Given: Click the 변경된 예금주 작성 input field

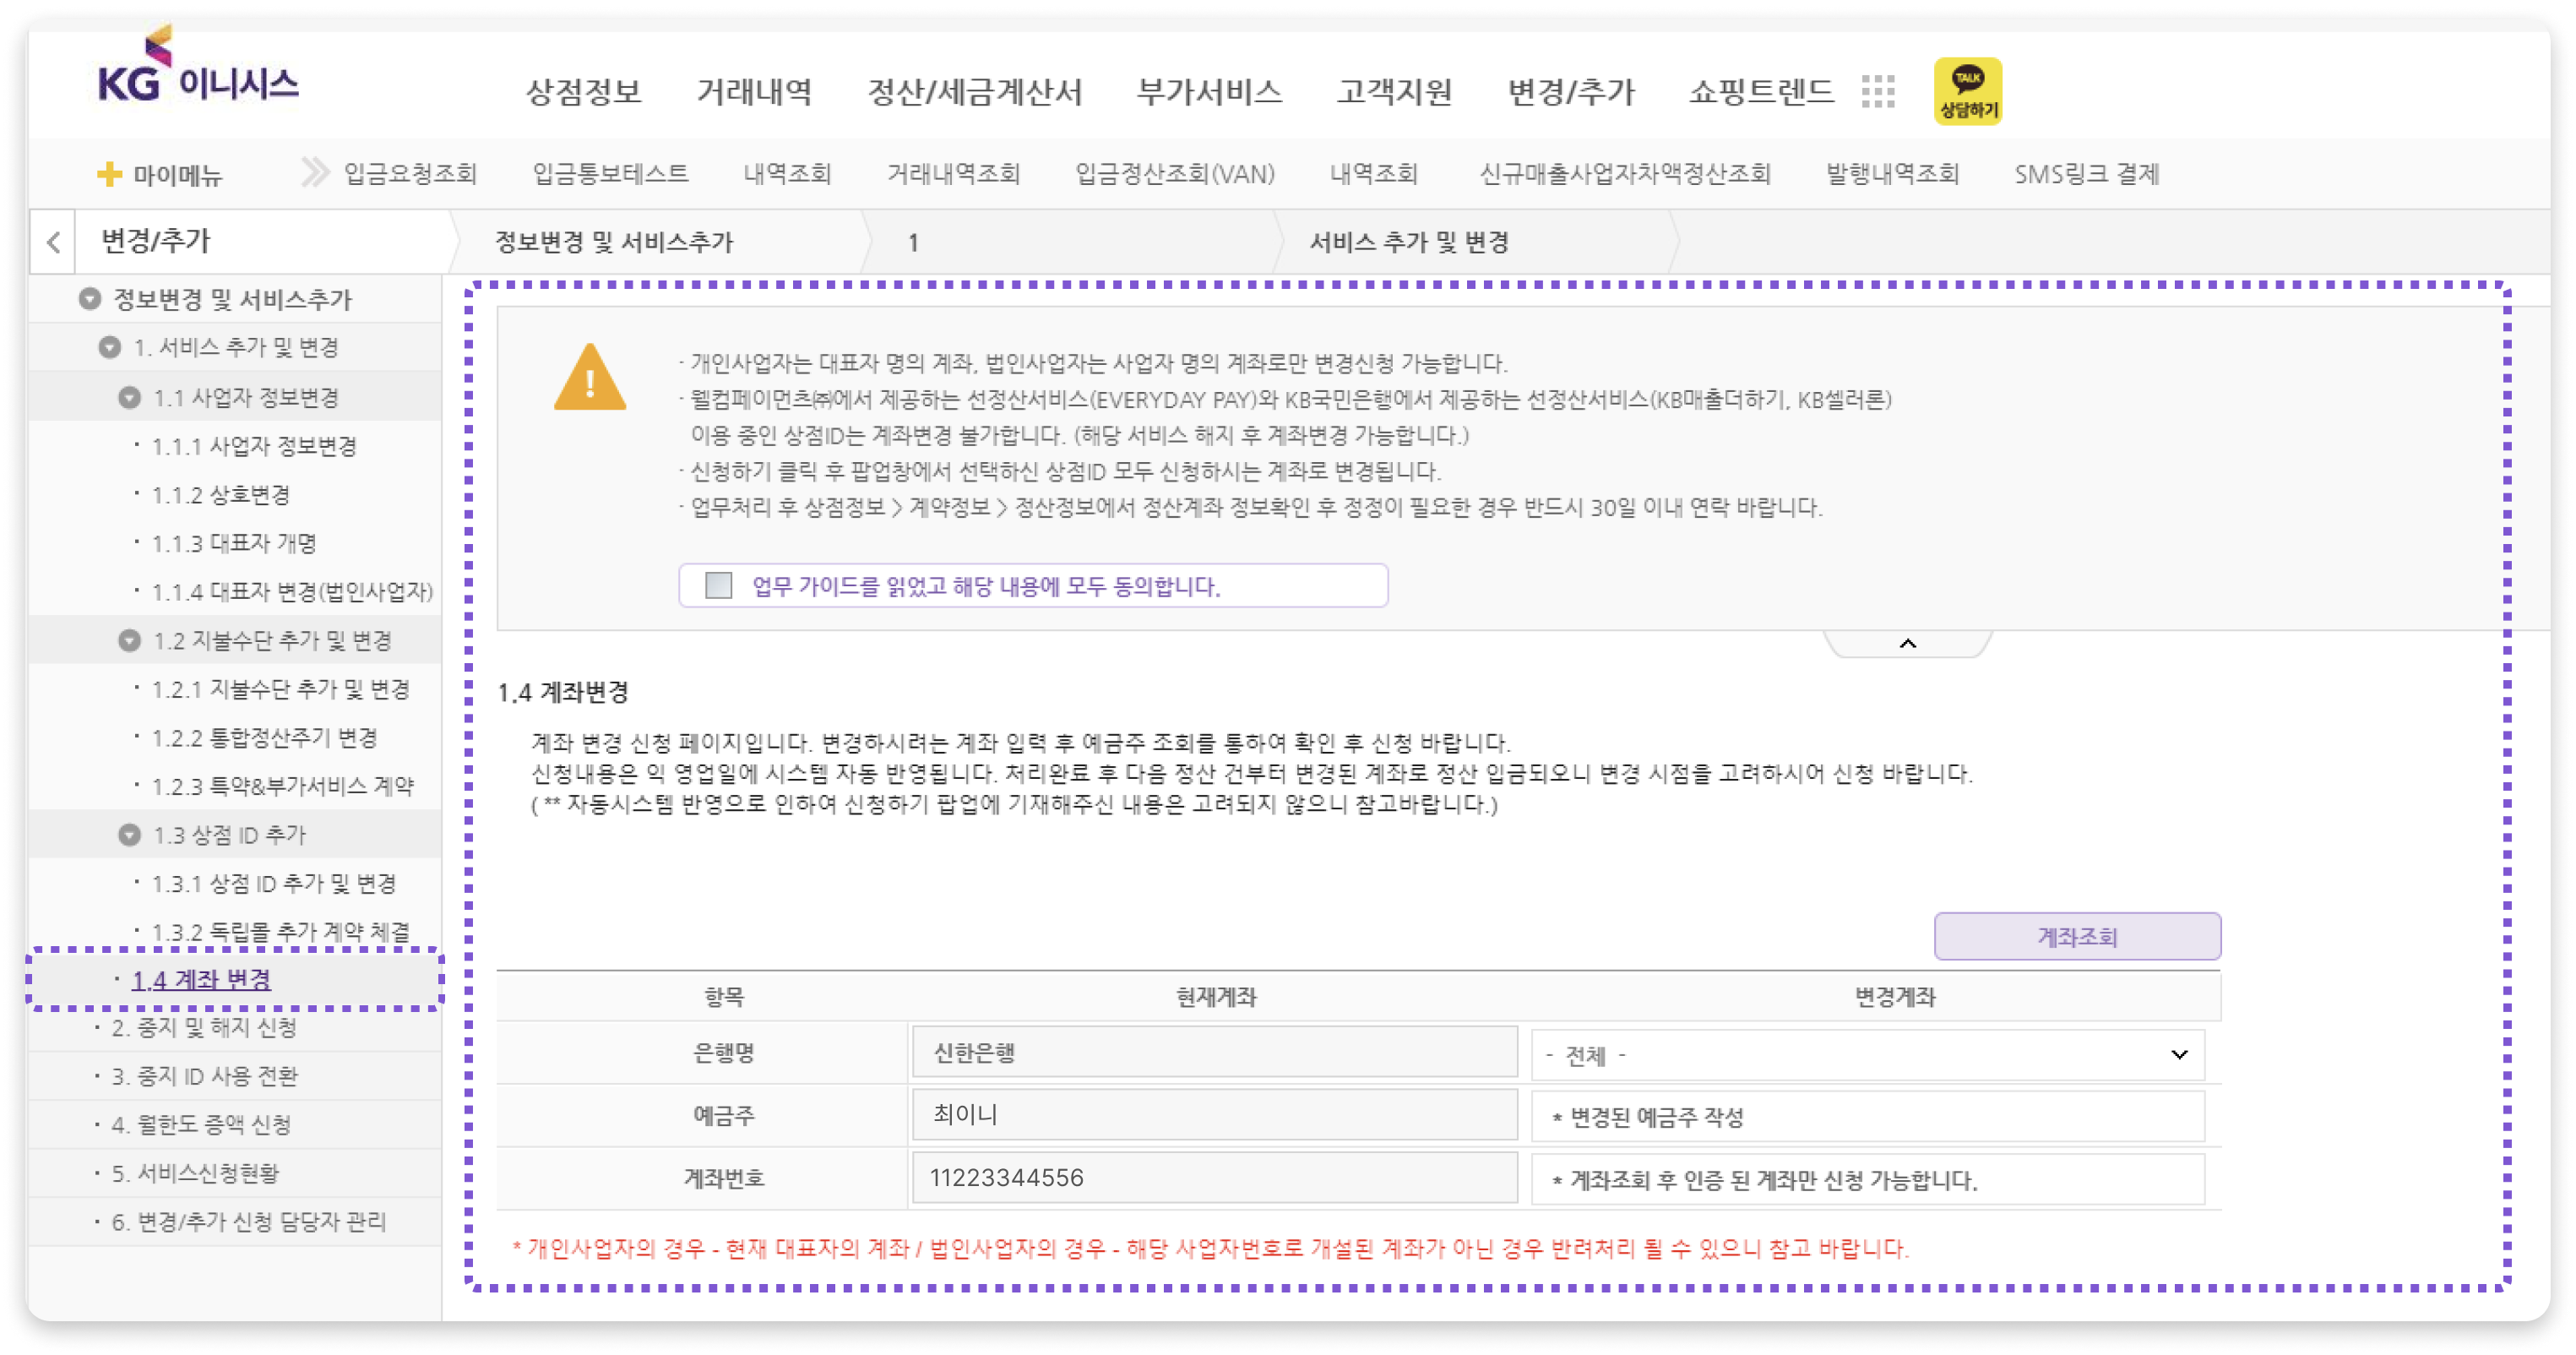Looking at the screenshot, I should click(x=1867, y=1117).
